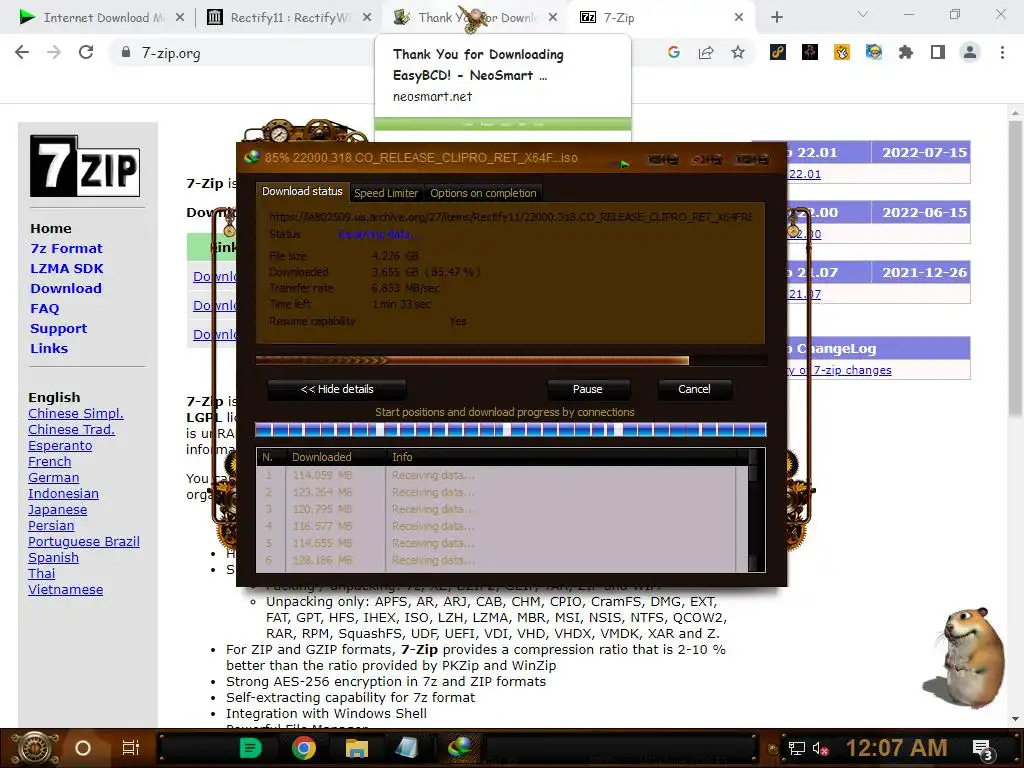Viewport: 1024px width, 768px height.
Task: Open the infinity-symbol extension icon
Action: point(777,52)
